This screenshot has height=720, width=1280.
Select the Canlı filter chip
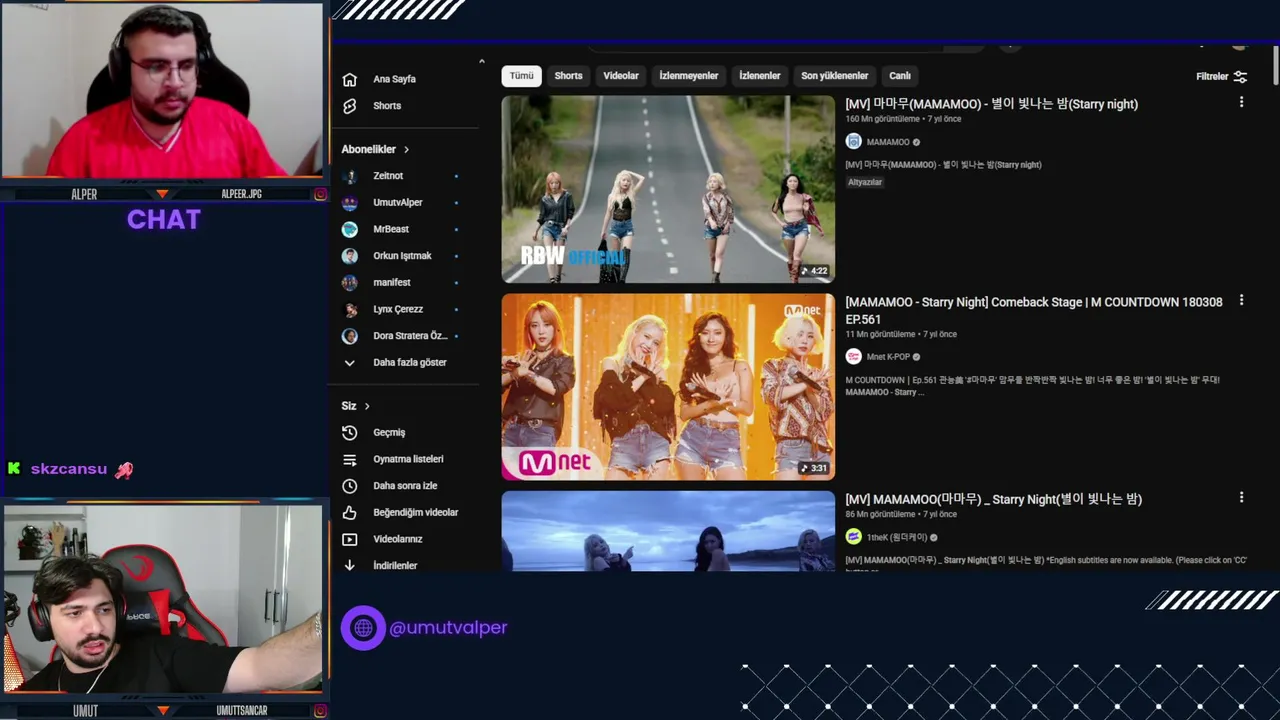coord(900,76)
